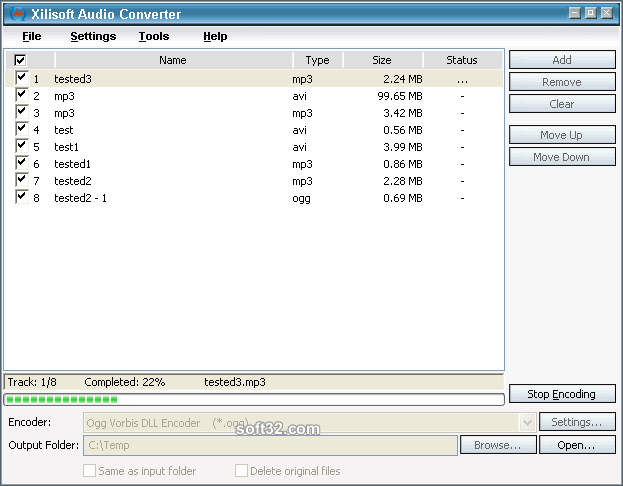Click the 0.69 MB size value

(402, 198)
